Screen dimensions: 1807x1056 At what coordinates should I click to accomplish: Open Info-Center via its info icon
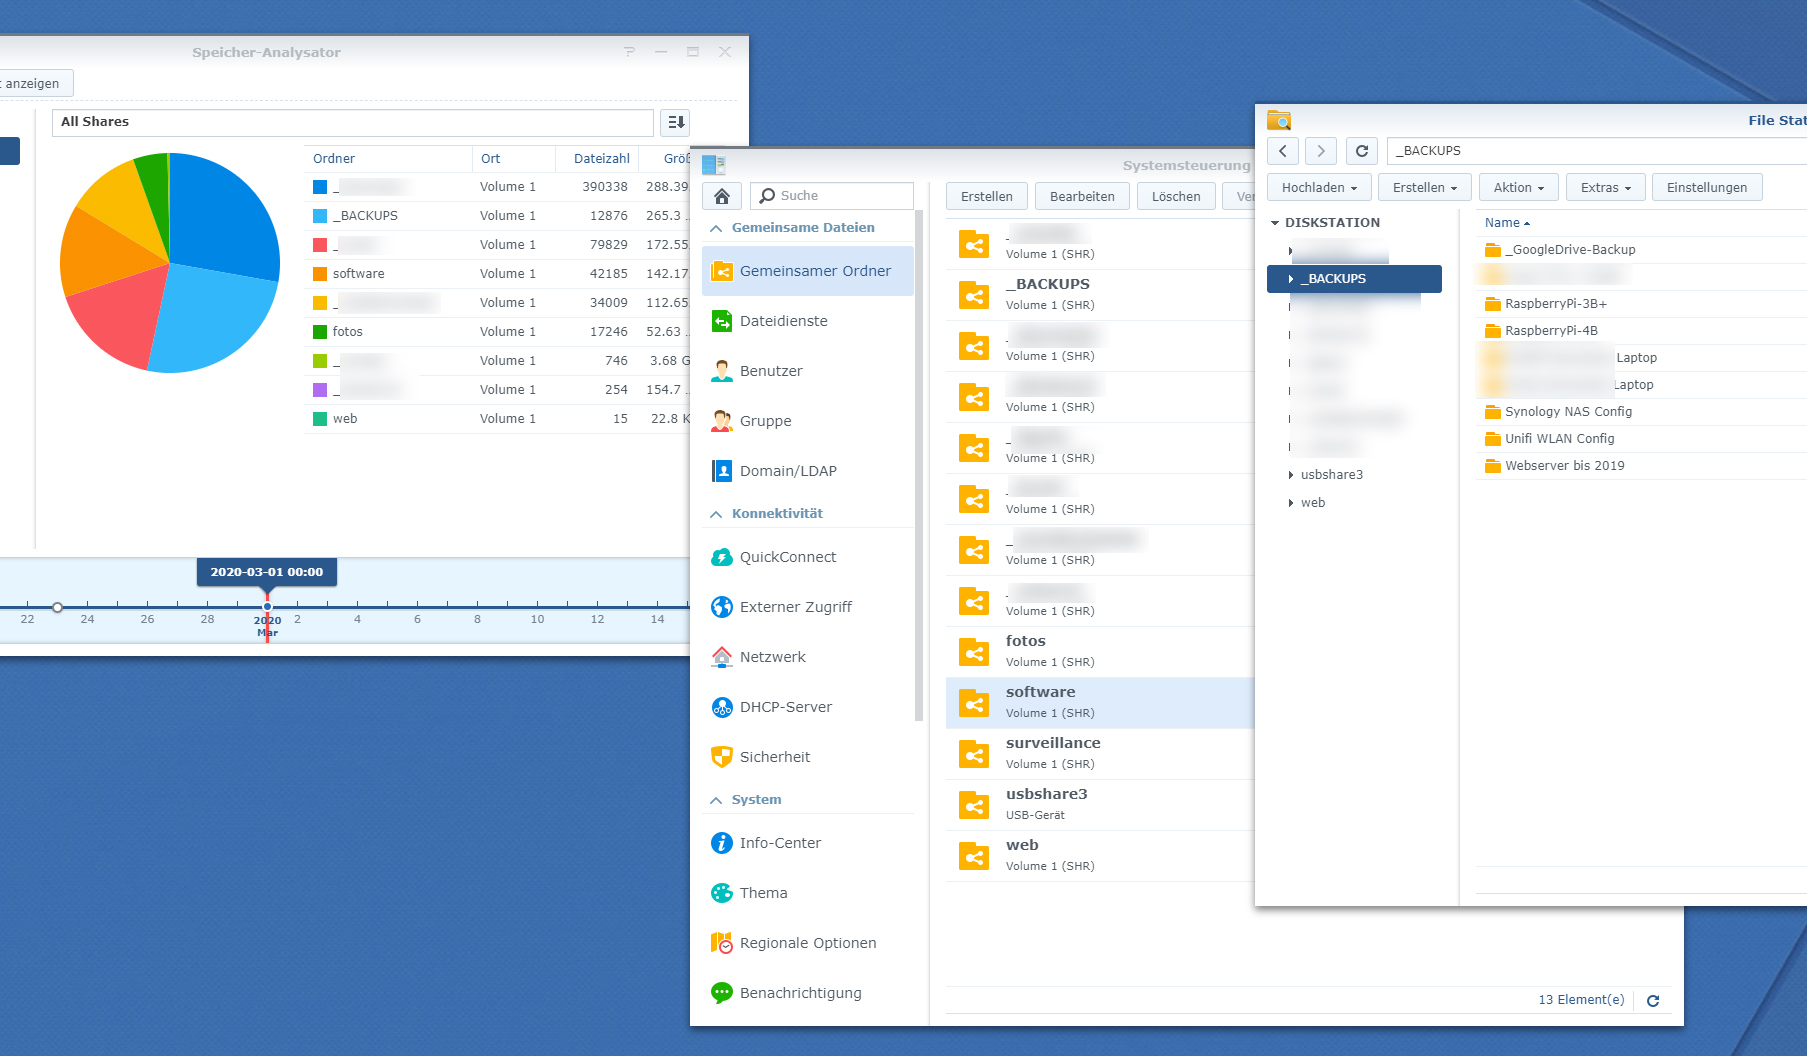722,843
